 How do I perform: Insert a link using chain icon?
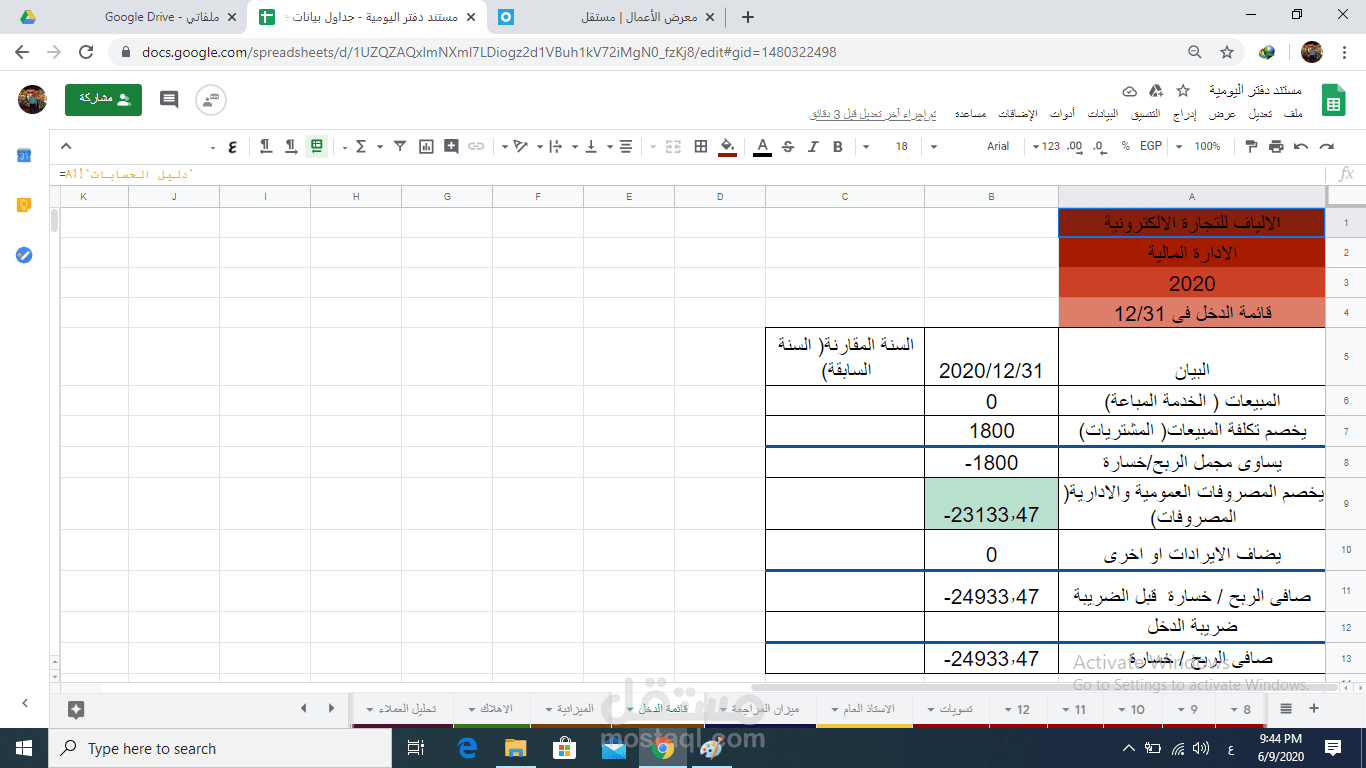(x=476, y=146)
